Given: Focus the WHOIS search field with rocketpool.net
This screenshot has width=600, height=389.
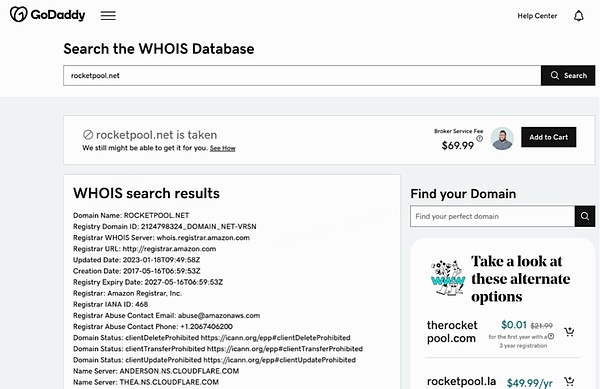Looking at the screenshot, I should click(x=302, y=75).
